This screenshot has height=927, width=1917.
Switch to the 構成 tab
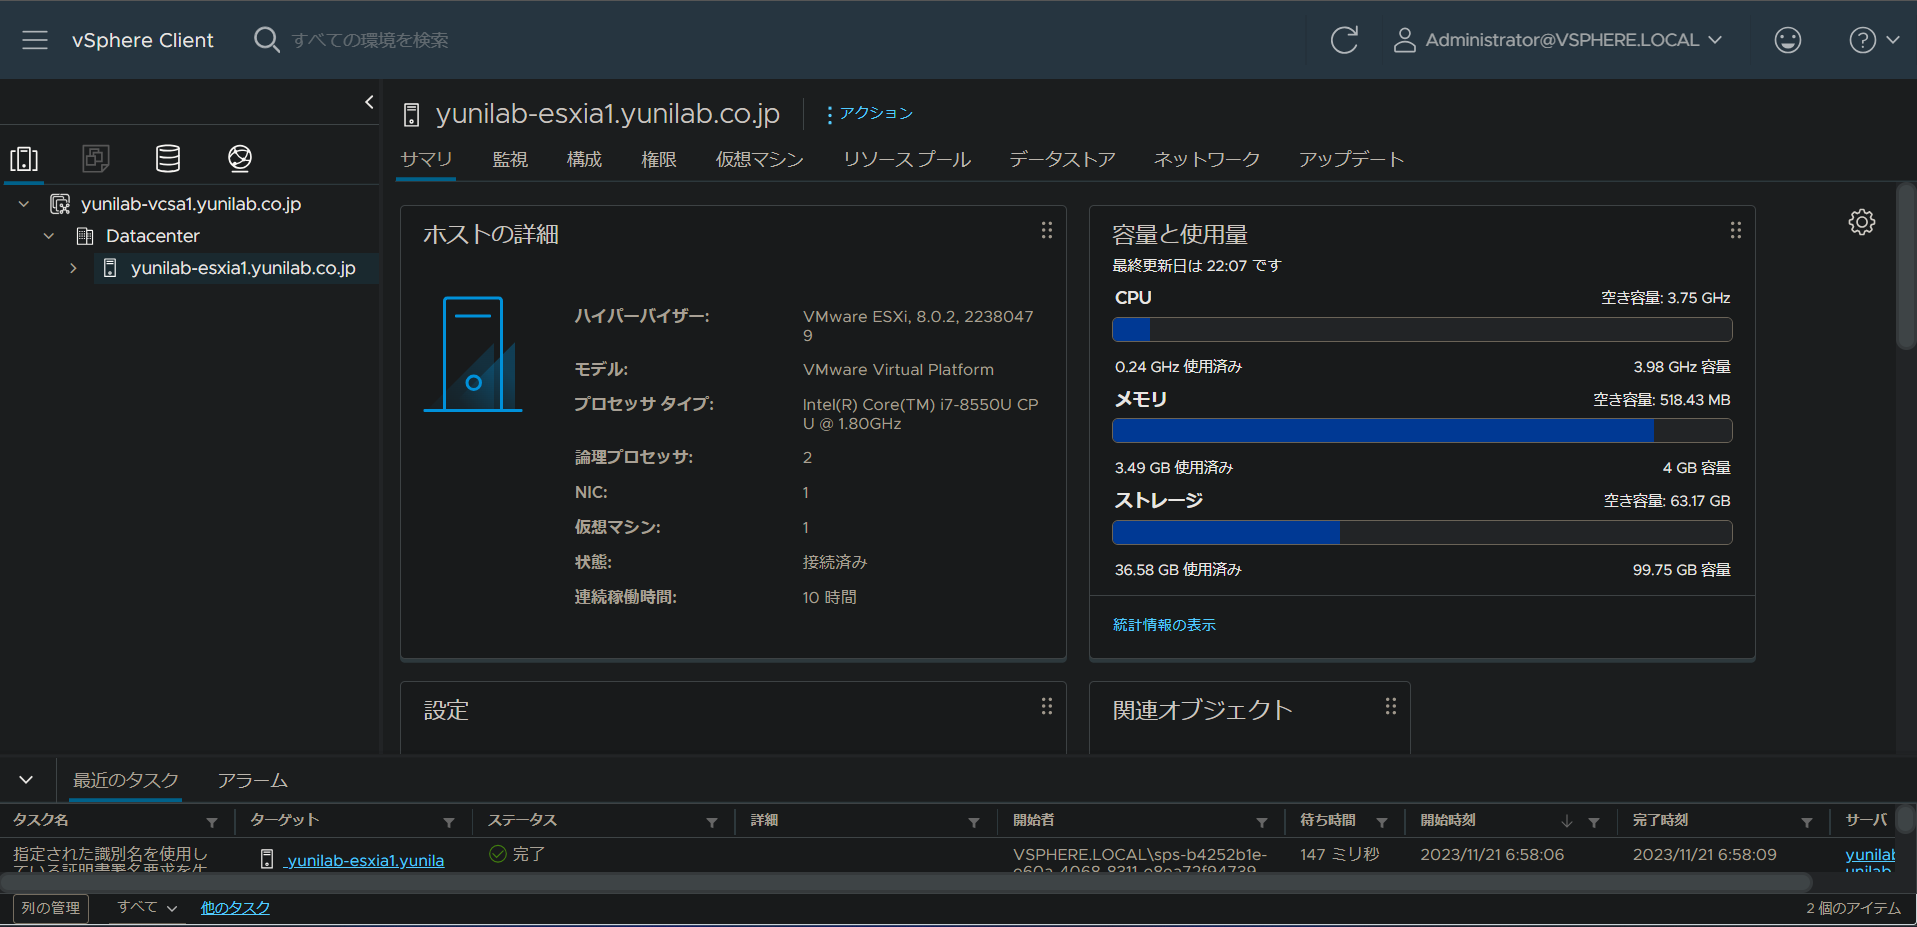coord(584,159)
